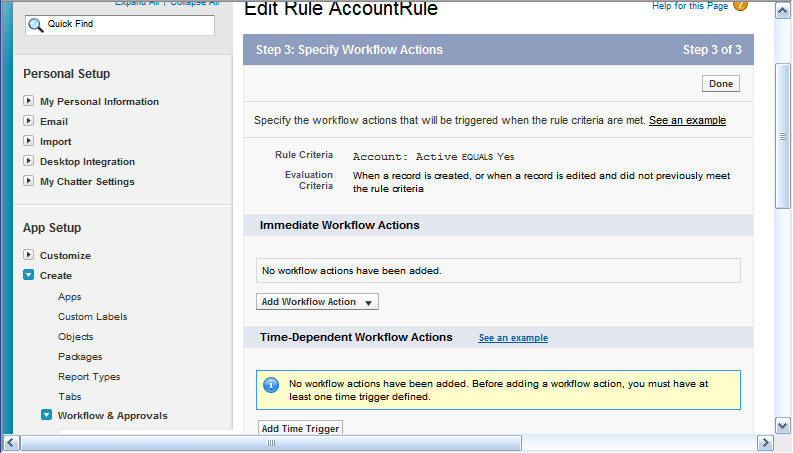Image resolution: width=793 pixels, height=453 pixels.
Task: Collapse the Create section
Action: (28, 275)
